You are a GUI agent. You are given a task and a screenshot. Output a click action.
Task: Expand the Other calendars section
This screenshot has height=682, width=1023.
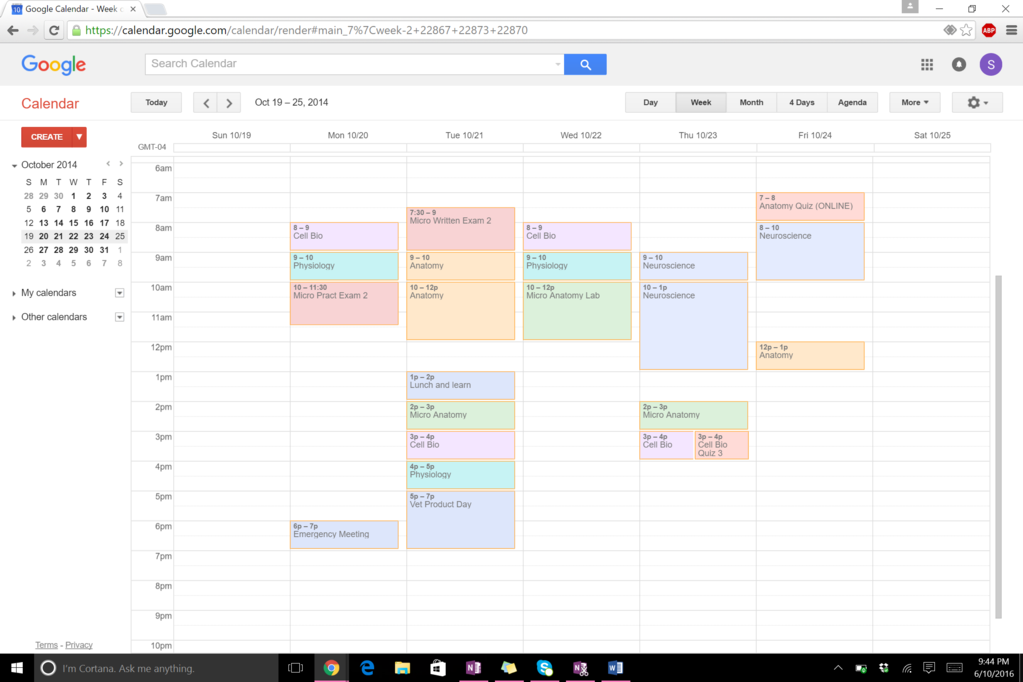(x=14, y=317)
